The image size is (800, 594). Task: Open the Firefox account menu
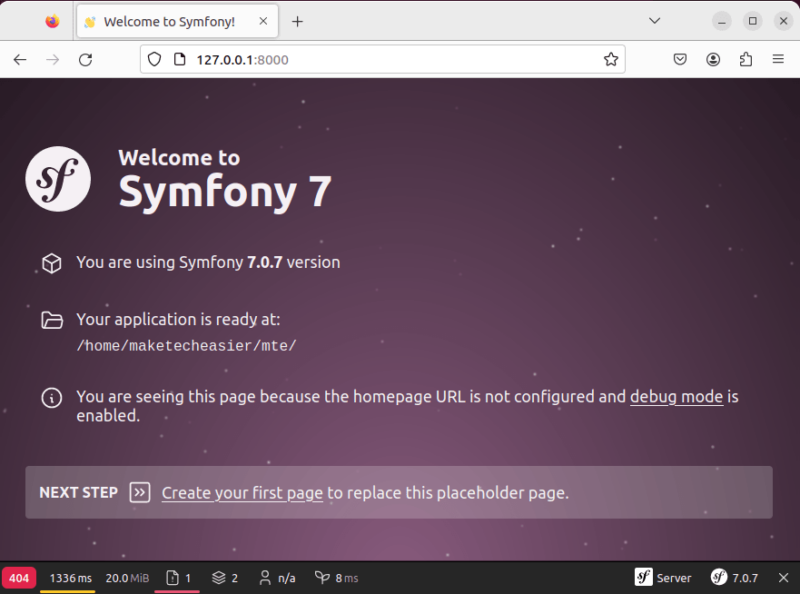[x=713, y=59]
